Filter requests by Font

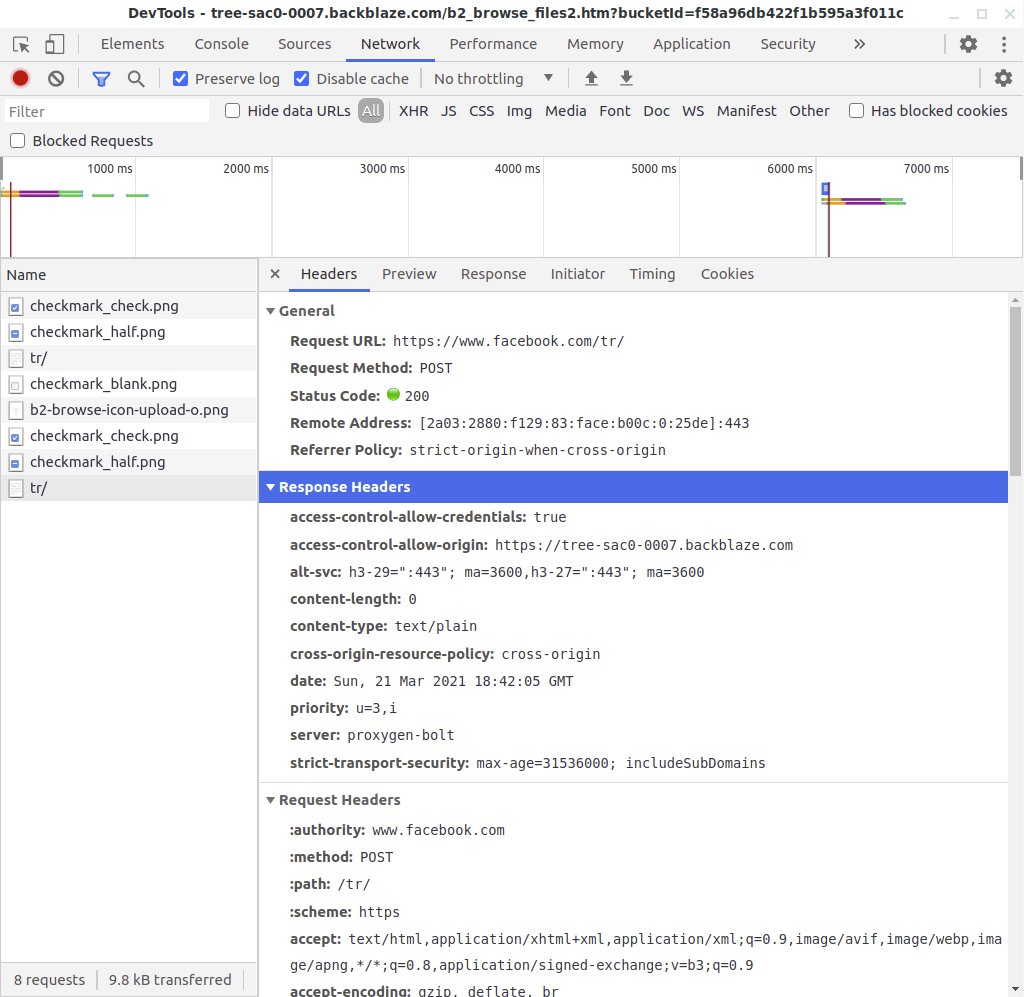tap(615, 111)
